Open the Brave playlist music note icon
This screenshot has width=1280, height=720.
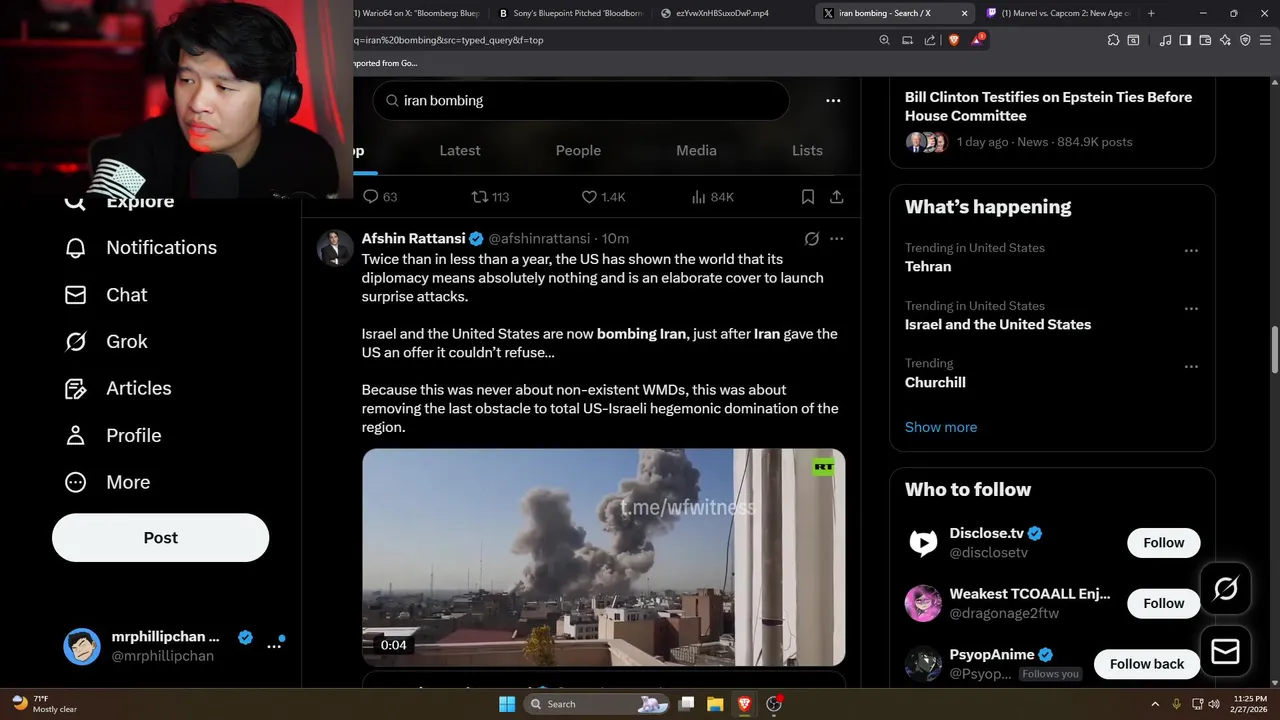point(1165,40)
